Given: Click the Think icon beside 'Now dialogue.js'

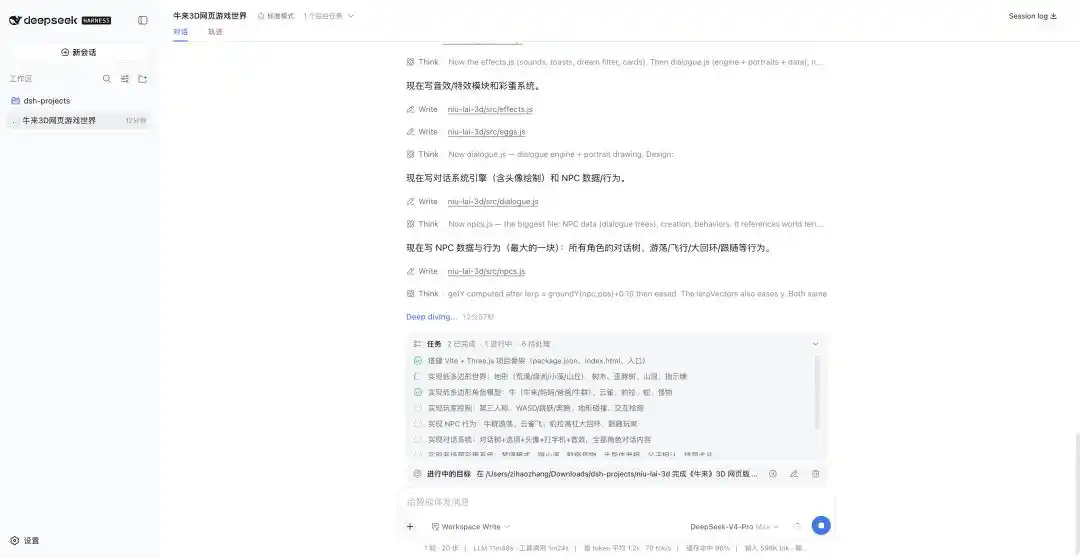Looking at the screenshot, I should (411, 154).
